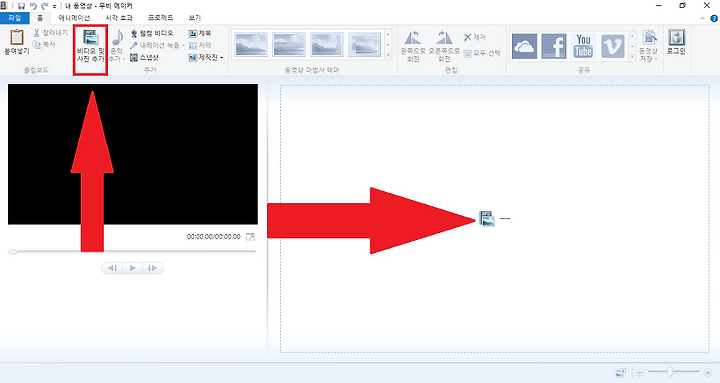This screenshot has width=720, height=383.
Task: Click the previous frame playback button
Action: coord(112,268)
